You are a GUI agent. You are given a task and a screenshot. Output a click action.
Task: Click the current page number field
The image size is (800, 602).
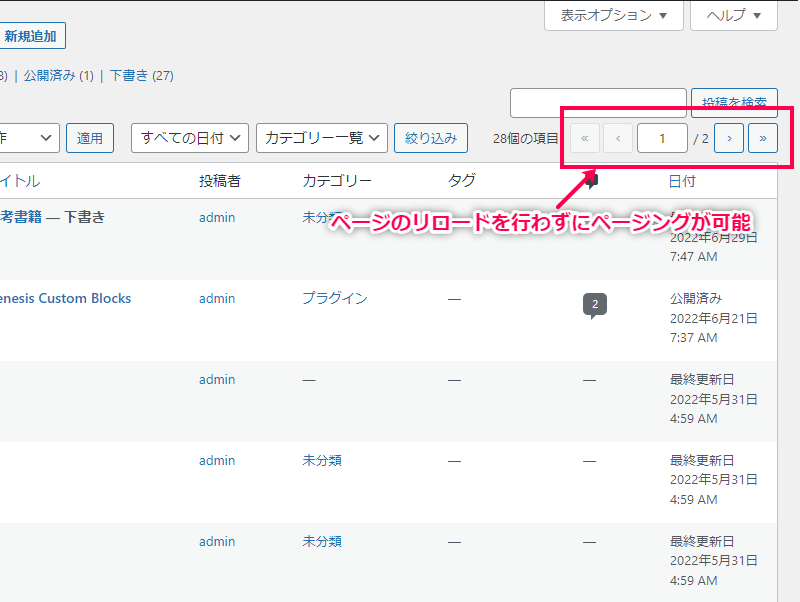coord(662,138)
